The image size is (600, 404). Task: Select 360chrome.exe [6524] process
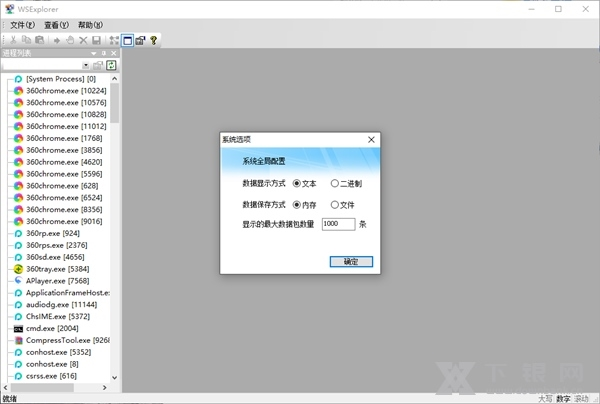[x=64, y=197]
